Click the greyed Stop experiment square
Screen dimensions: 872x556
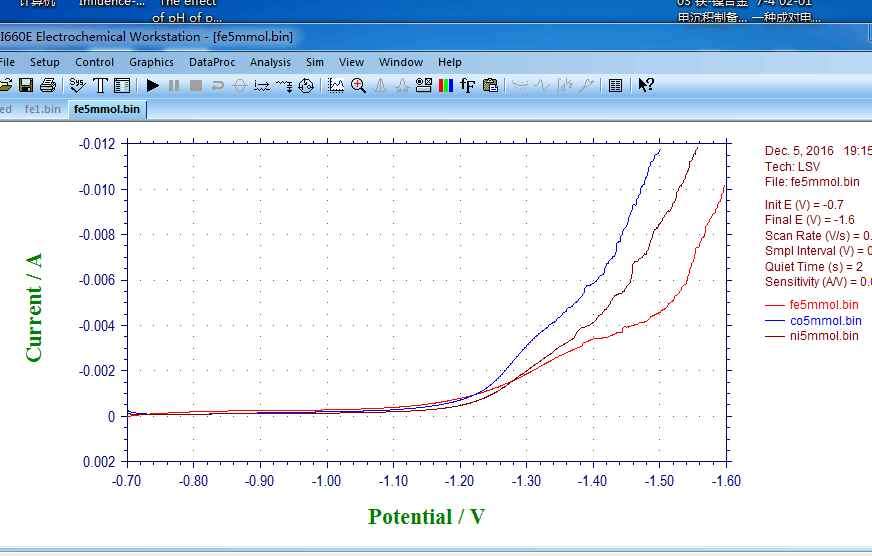(x=196, y=86)
